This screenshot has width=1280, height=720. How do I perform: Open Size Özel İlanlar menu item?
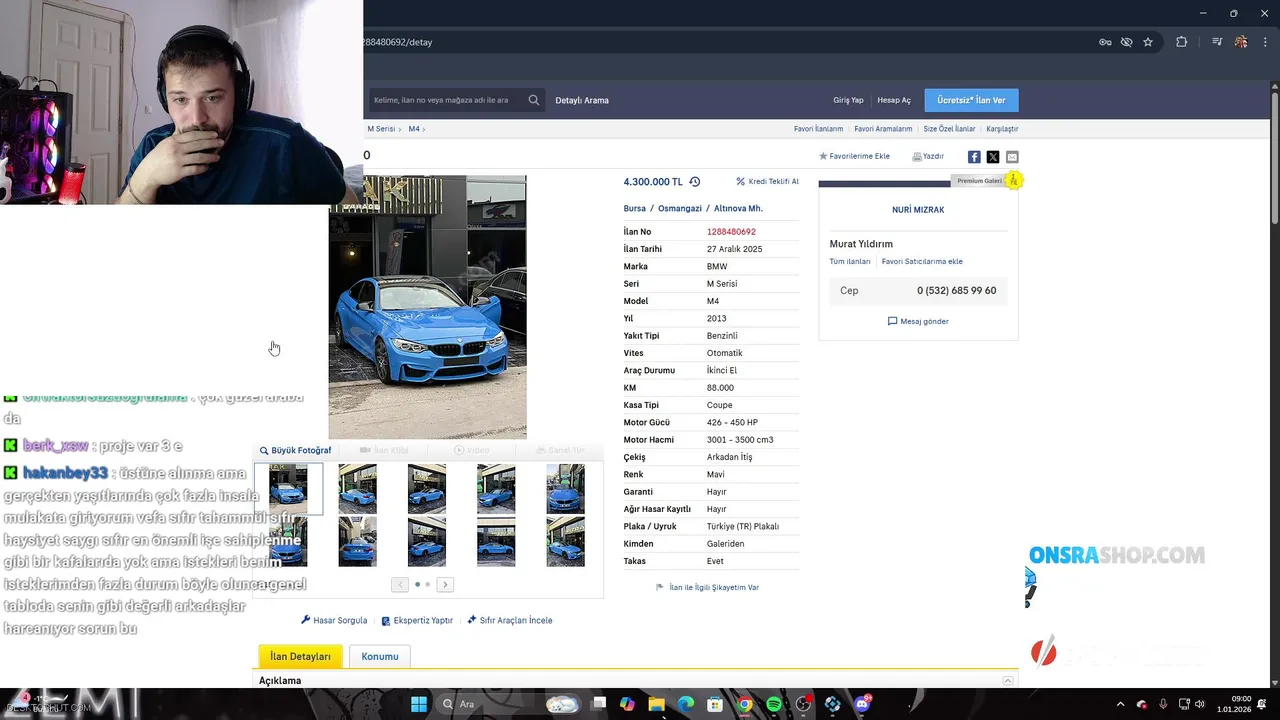pyautogui.click(x=949, y=129)
